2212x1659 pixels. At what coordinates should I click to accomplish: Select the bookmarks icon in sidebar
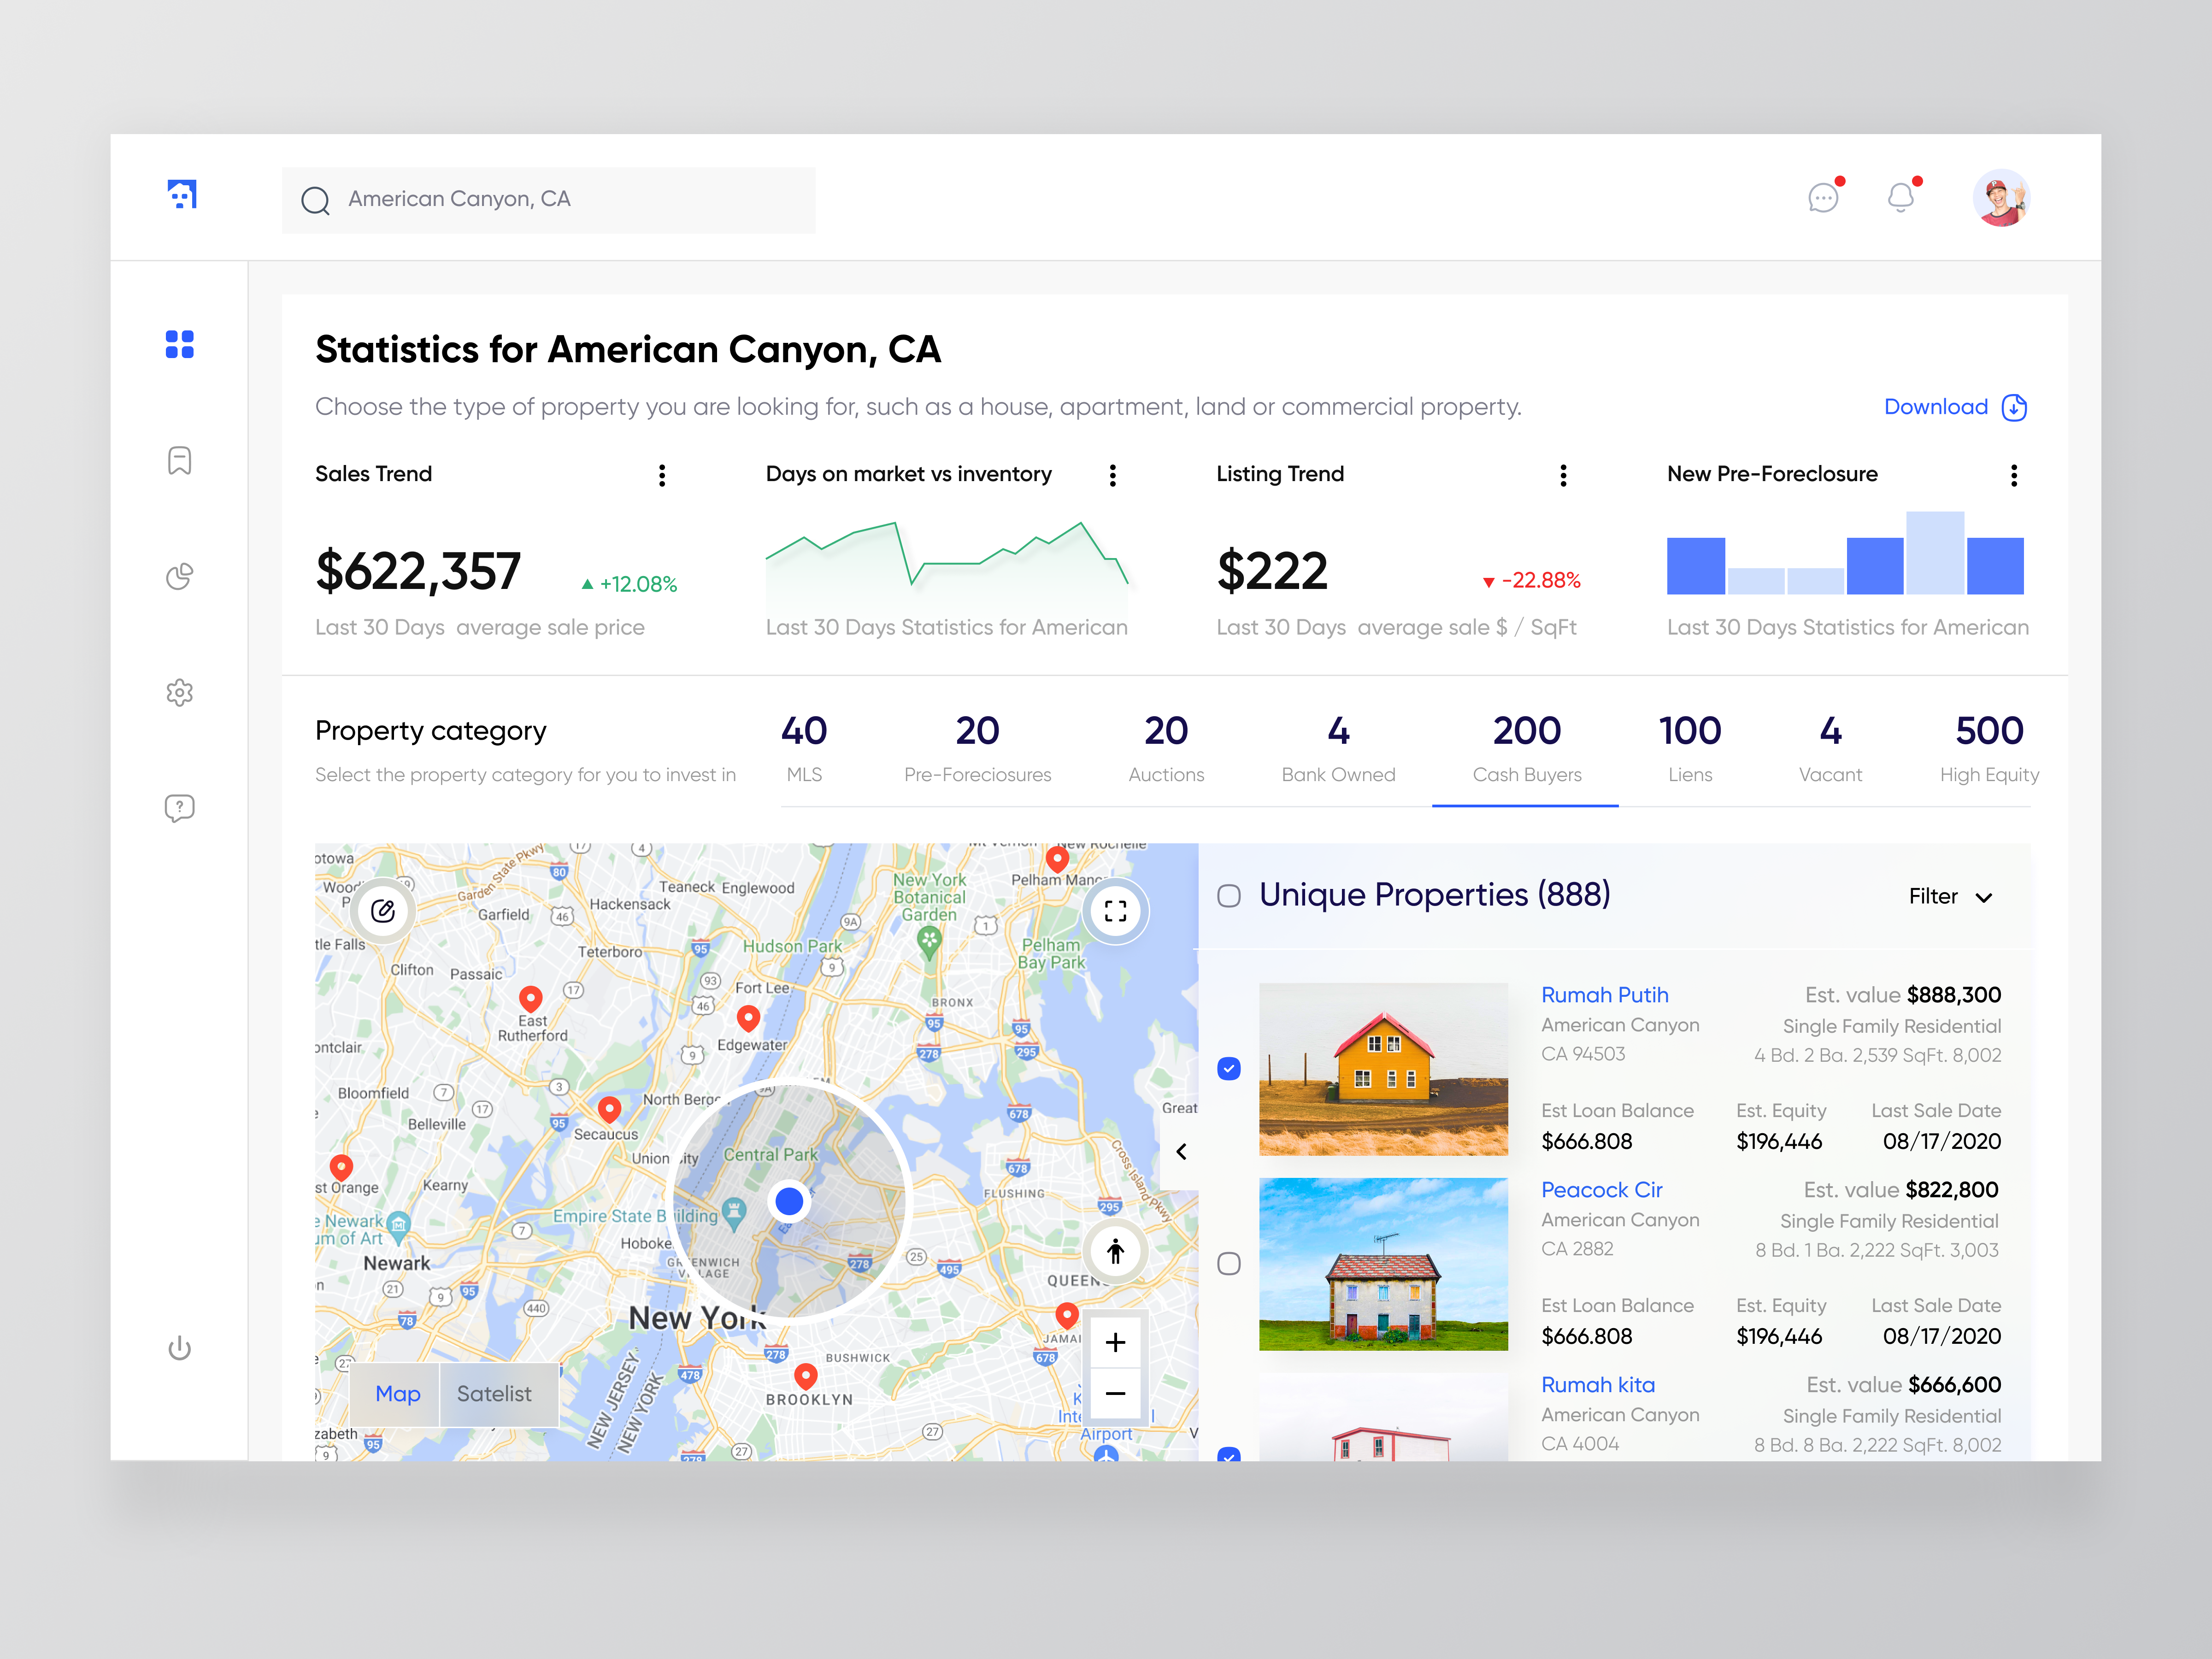click(180, 461)
